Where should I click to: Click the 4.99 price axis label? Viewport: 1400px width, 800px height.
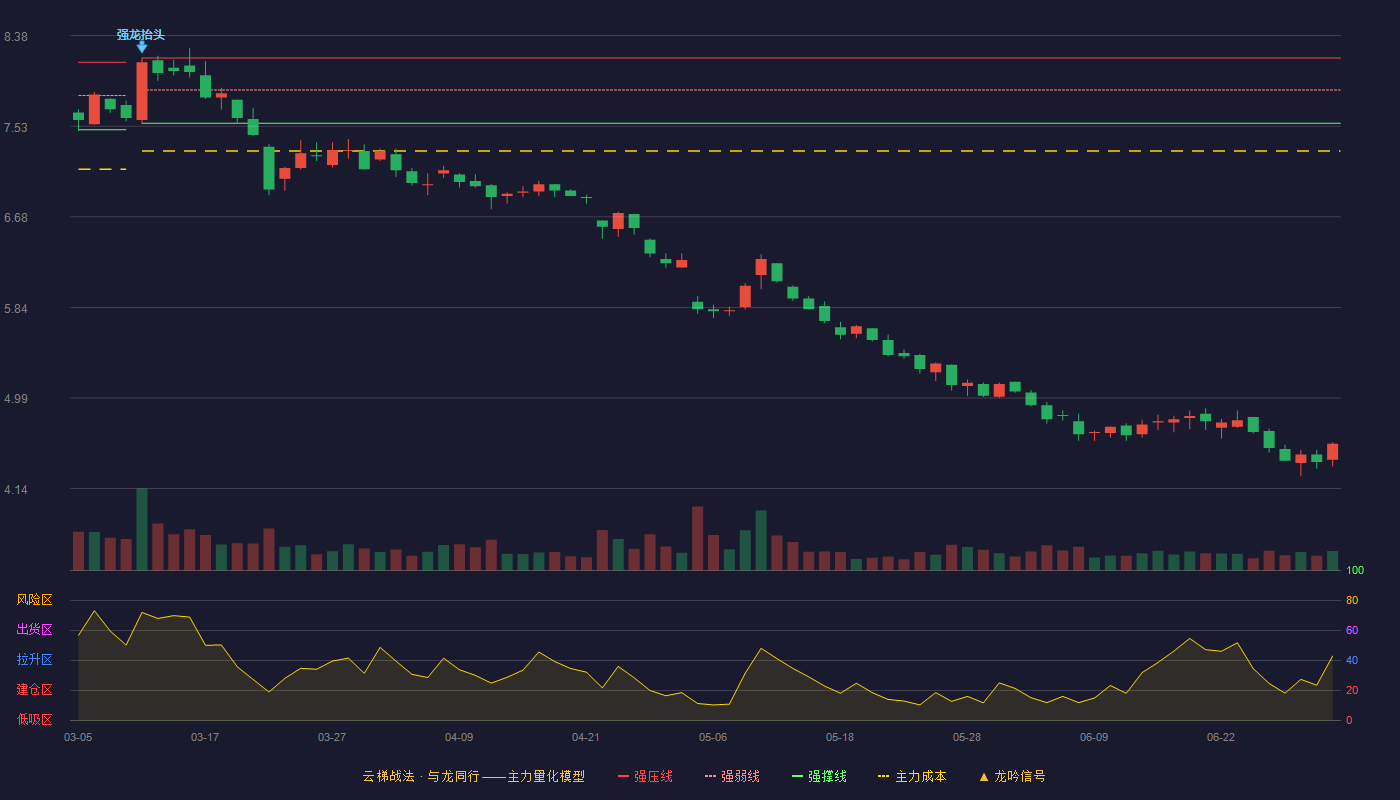tap(16, 399)
